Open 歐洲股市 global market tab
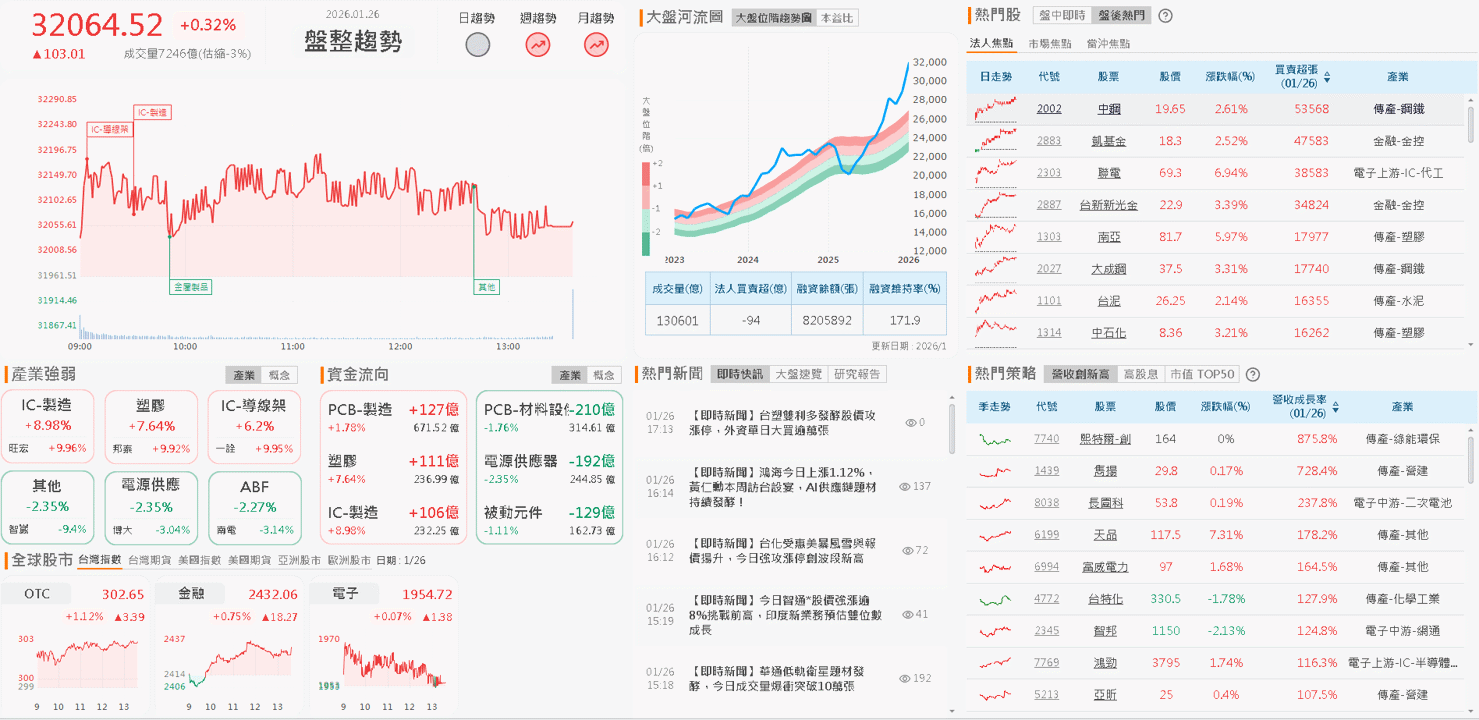The image size is (1479, 720). [350, 560]
